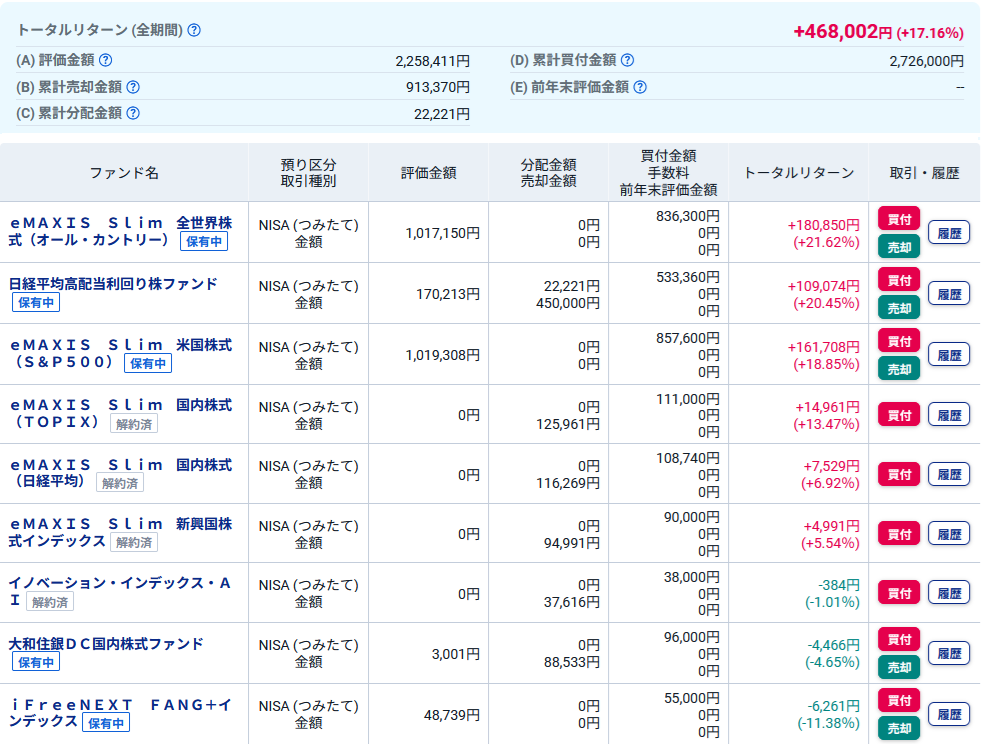Open eMAXIS Slim 全世界株式 fund link
This screenshot has width=983, height=754.
tap(120, 231)
